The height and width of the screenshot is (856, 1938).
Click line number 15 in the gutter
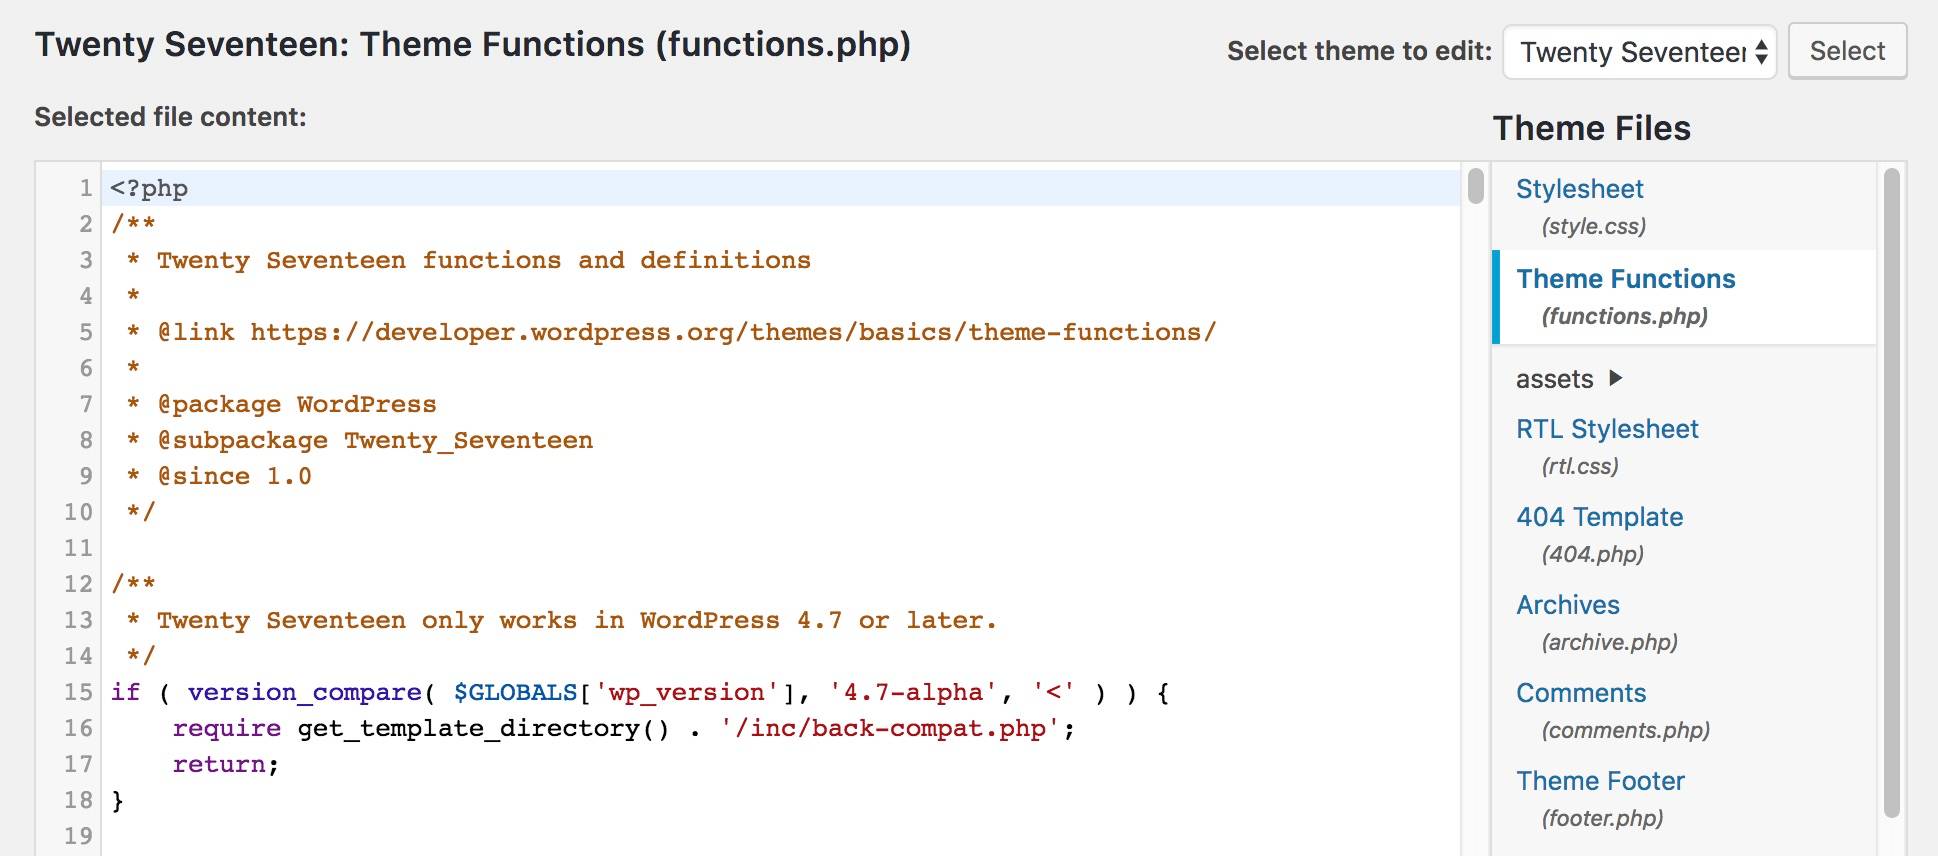(x=76, y=691)
